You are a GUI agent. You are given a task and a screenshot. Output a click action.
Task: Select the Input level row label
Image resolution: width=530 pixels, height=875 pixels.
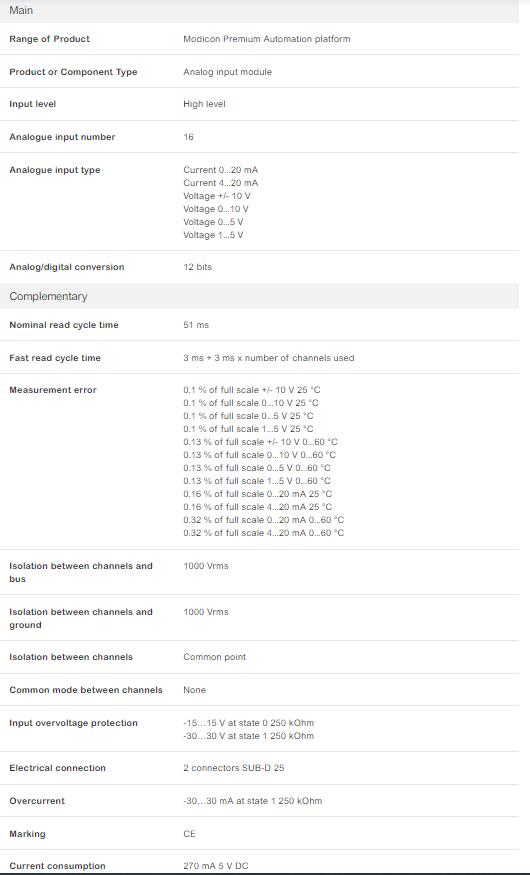[32, 104]
